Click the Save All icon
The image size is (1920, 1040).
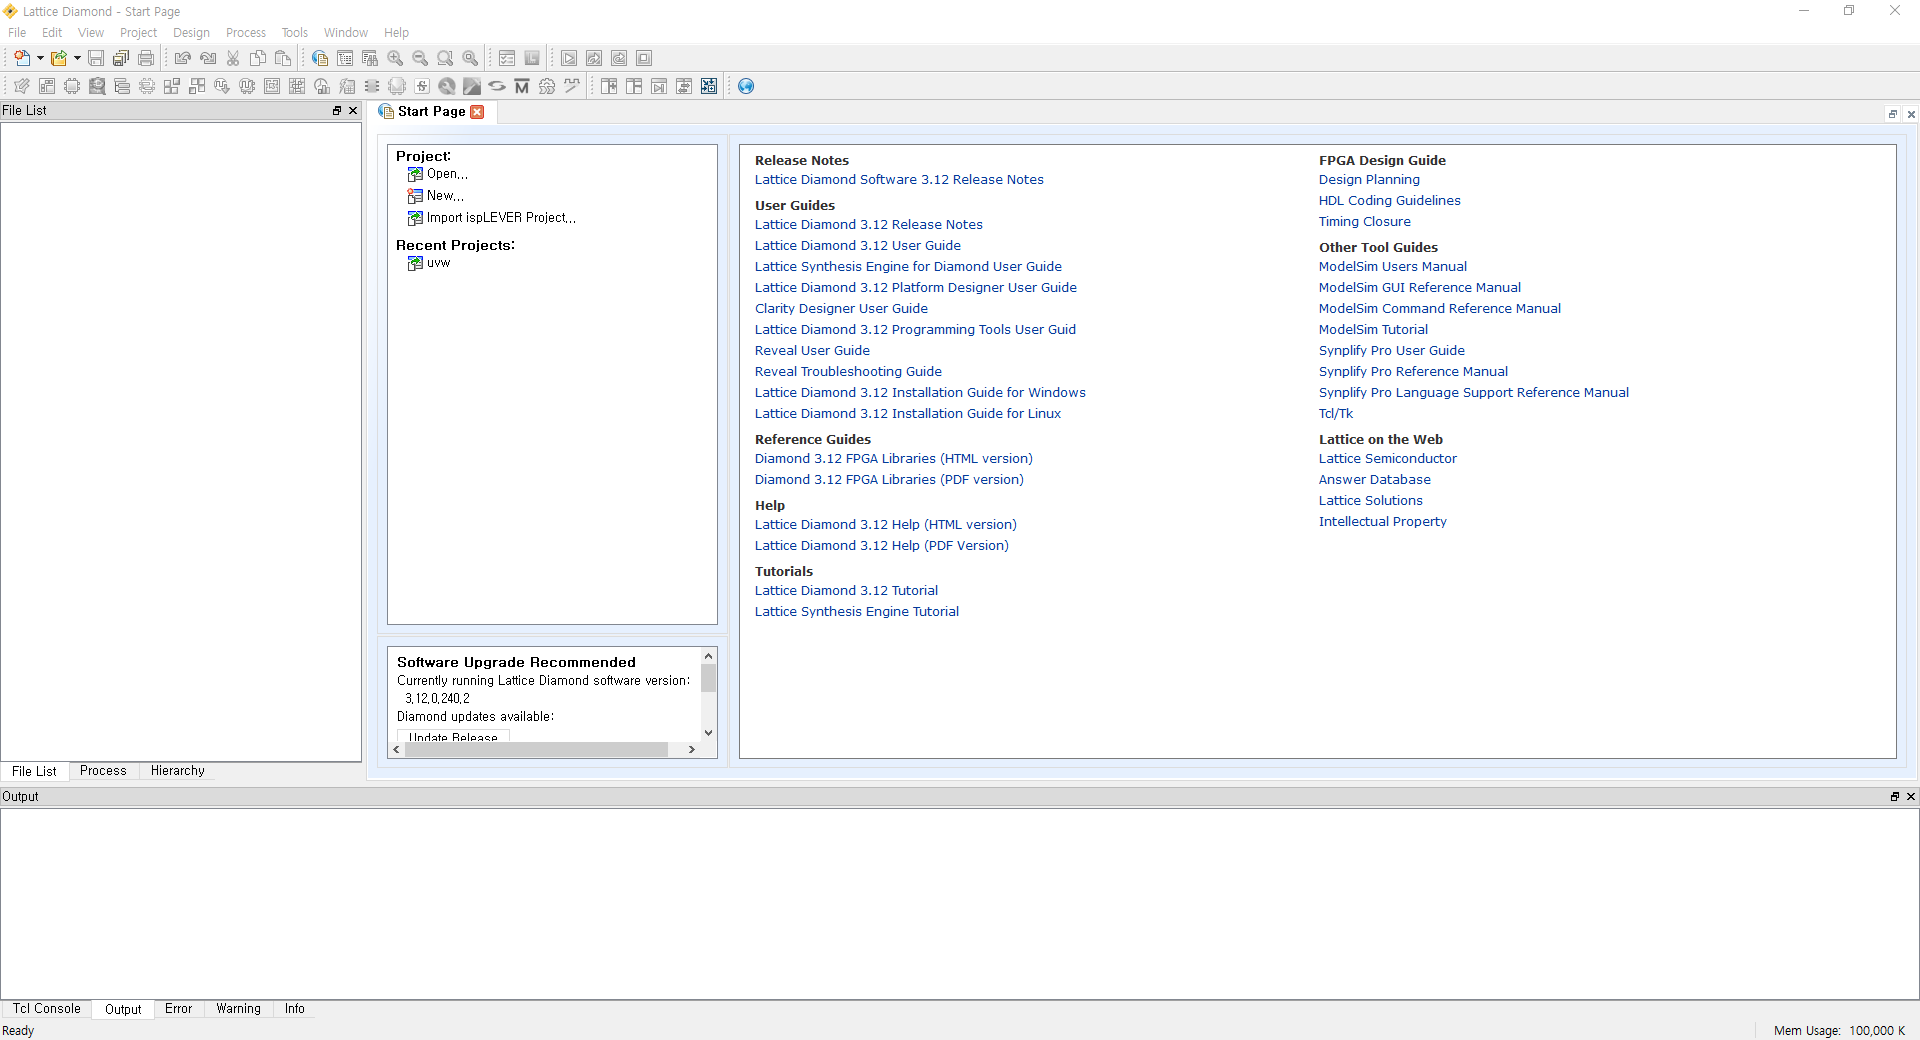(121, 58)
